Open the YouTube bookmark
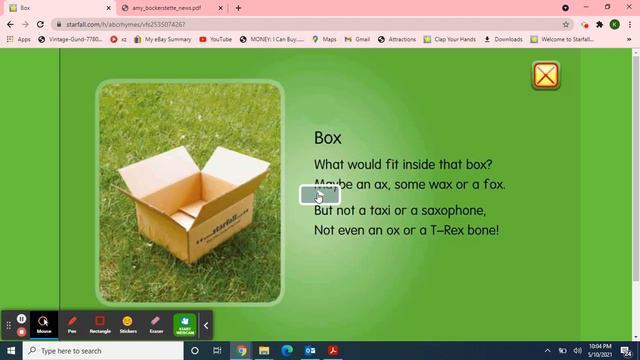Screen dimensions: 640x360 216,39
